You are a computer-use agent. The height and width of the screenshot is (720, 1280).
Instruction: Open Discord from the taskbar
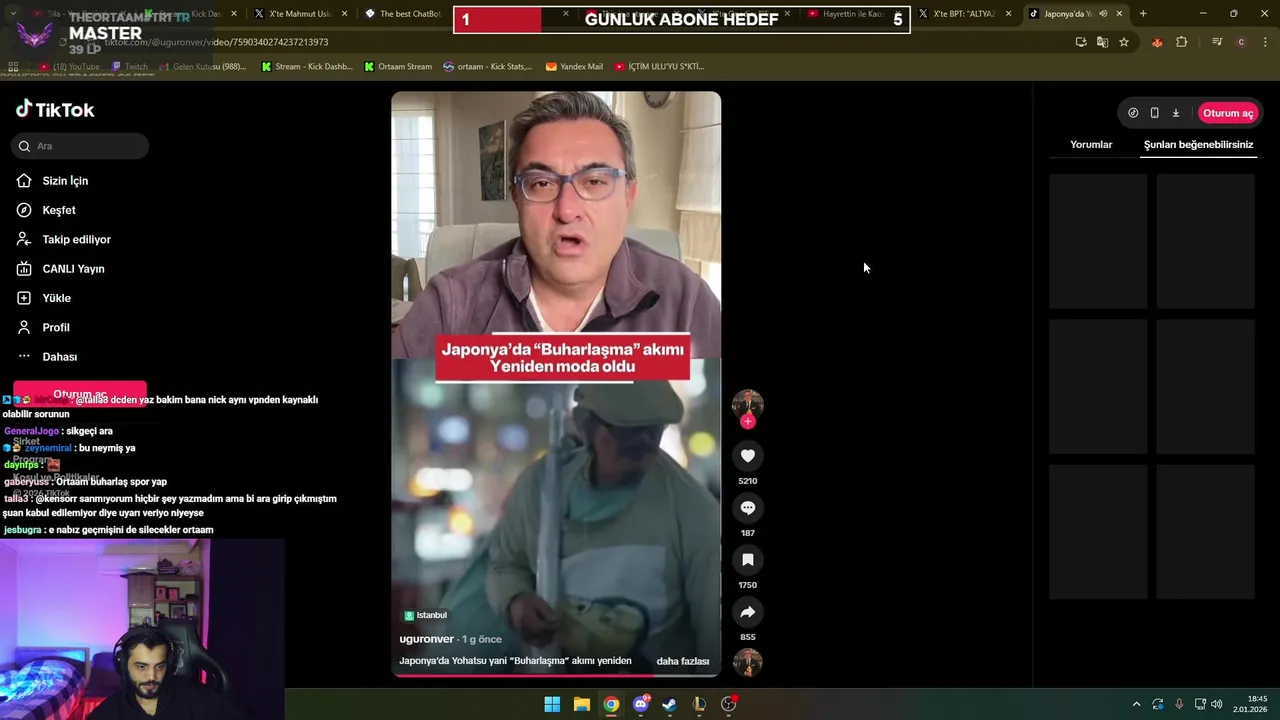(x=641, y=704)
